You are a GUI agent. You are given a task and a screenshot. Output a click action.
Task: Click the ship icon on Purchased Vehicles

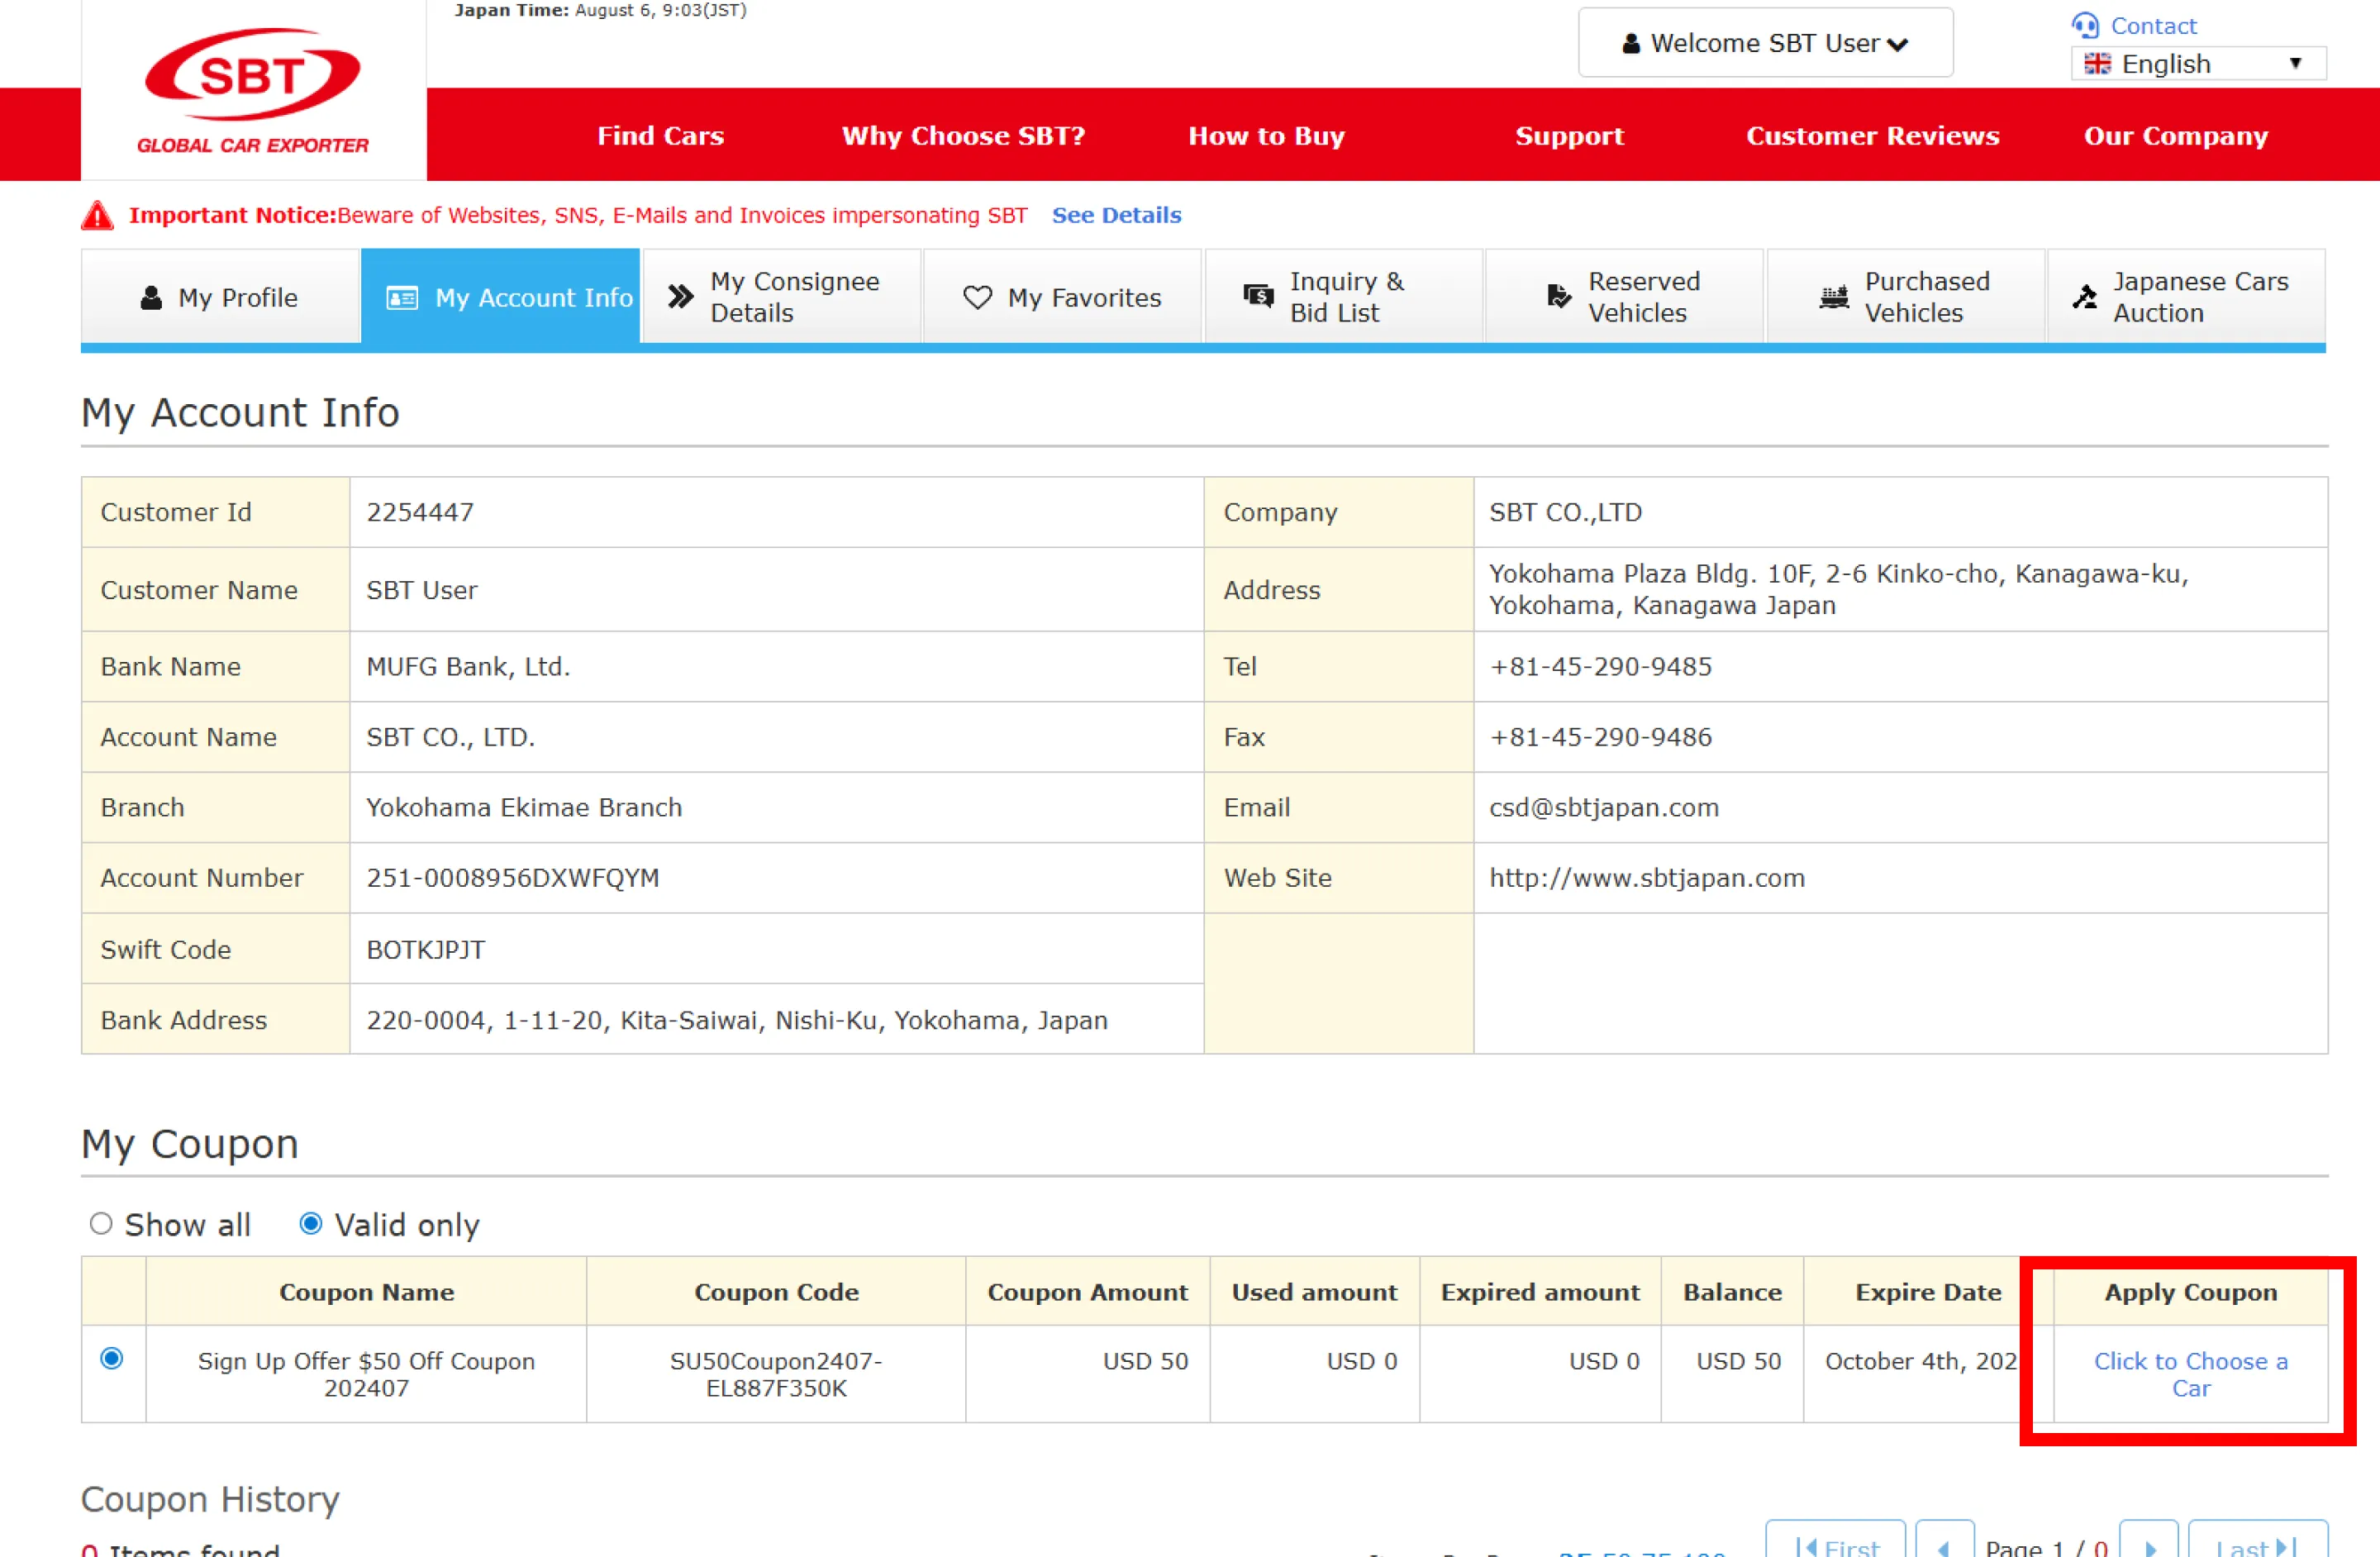[1833, 297]
